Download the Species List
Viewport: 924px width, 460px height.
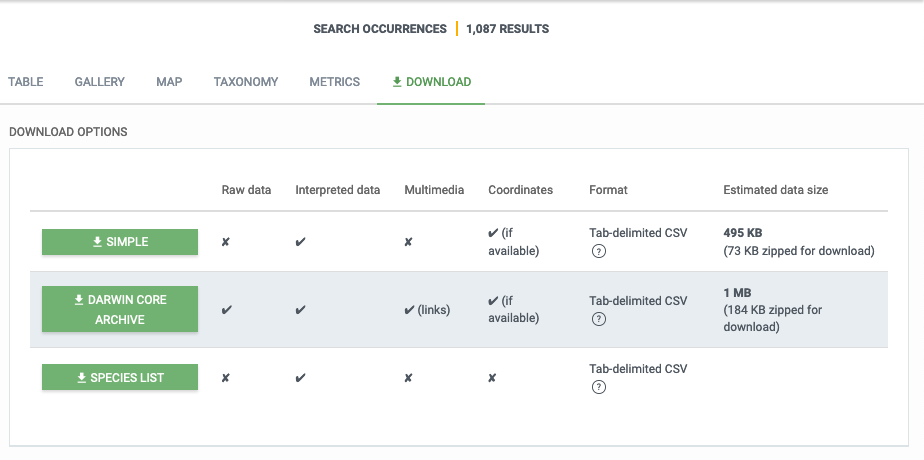pyautogui.click(x=120, y=378)
